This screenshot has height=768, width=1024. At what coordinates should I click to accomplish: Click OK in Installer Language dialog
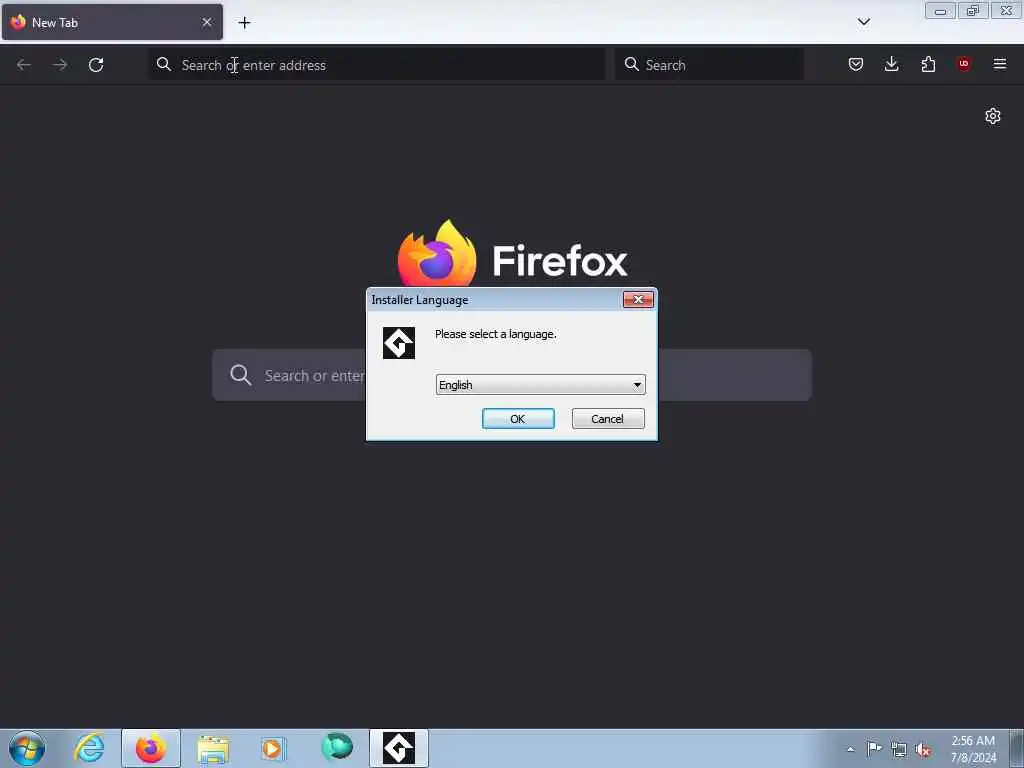518,419
